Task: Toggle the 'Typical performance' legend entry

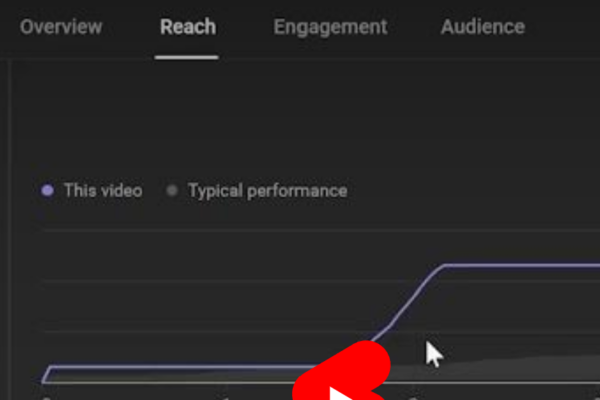Action: click(257, 191)
